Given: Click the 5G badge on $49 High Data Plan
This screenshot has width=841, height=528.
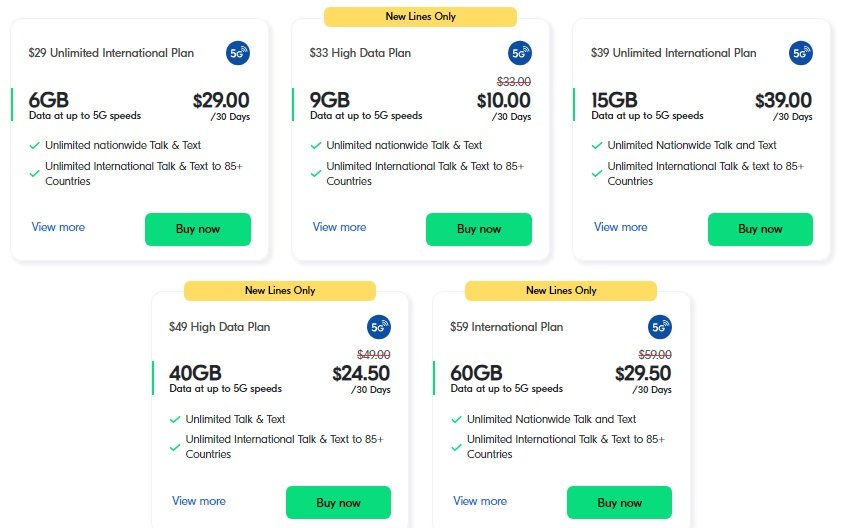Looking at the screenshot, I should coord(379,327).
